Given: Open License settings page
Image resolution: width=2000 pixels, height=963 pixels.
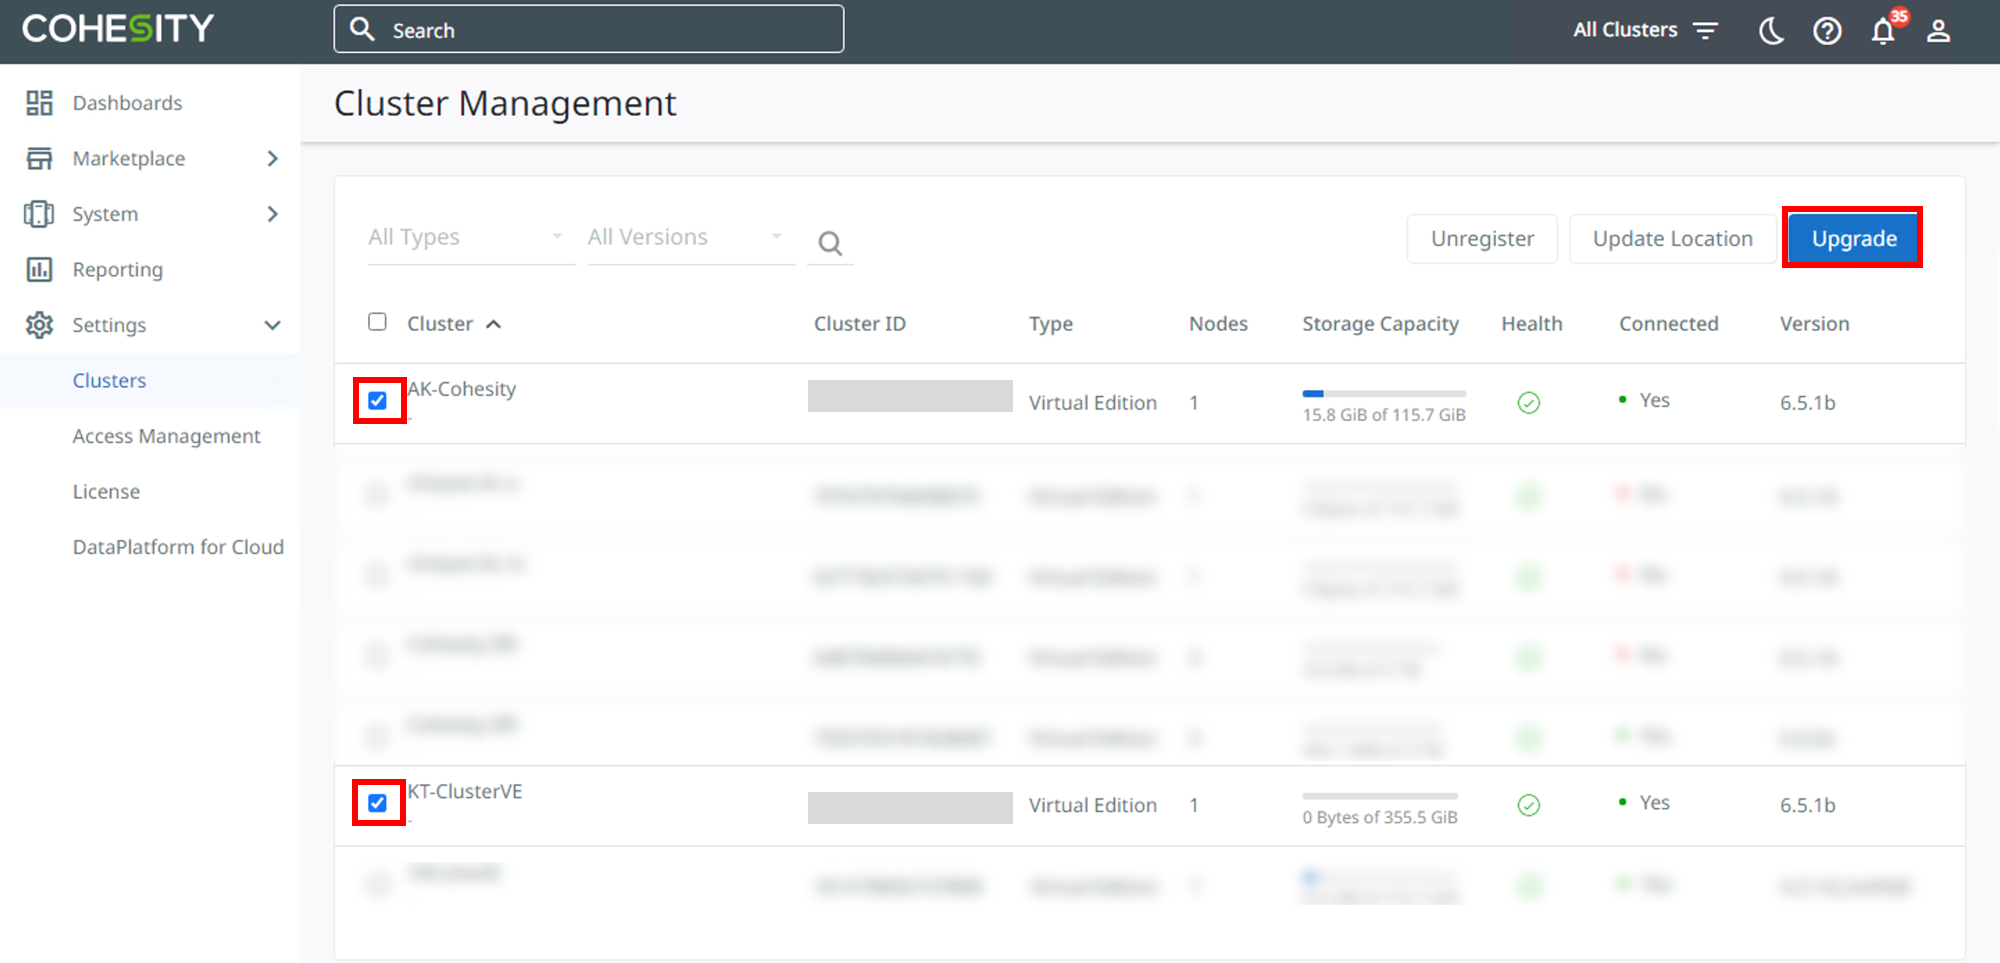Looking at the screenshot, I should [x=106, y=492].
